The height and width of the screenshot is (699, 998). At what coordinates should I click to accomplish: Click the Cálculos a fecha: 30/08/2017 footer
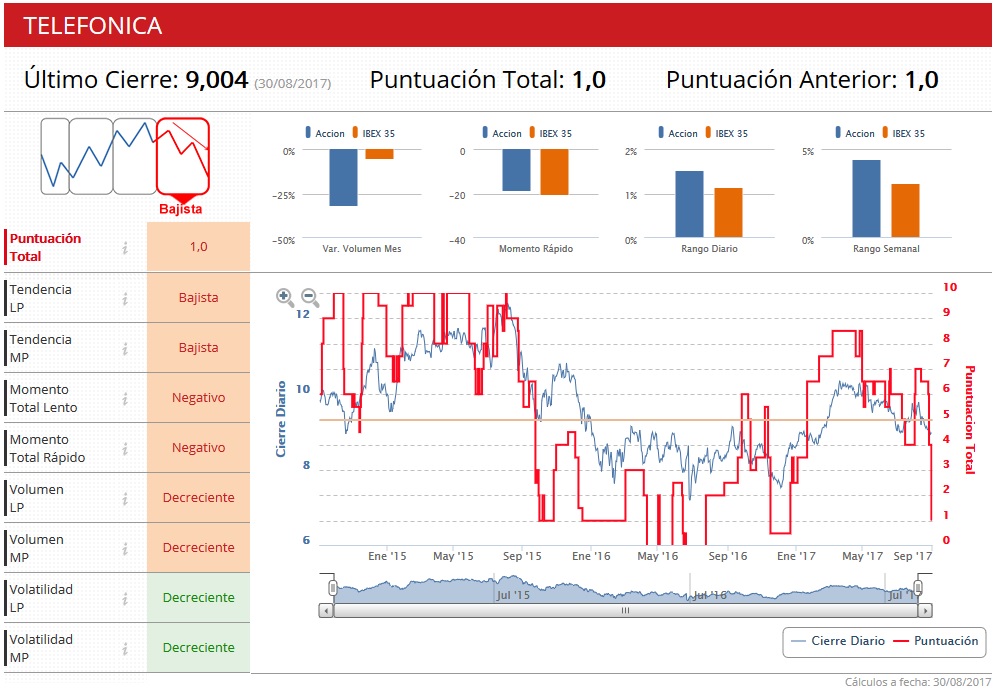coord(918,682)
